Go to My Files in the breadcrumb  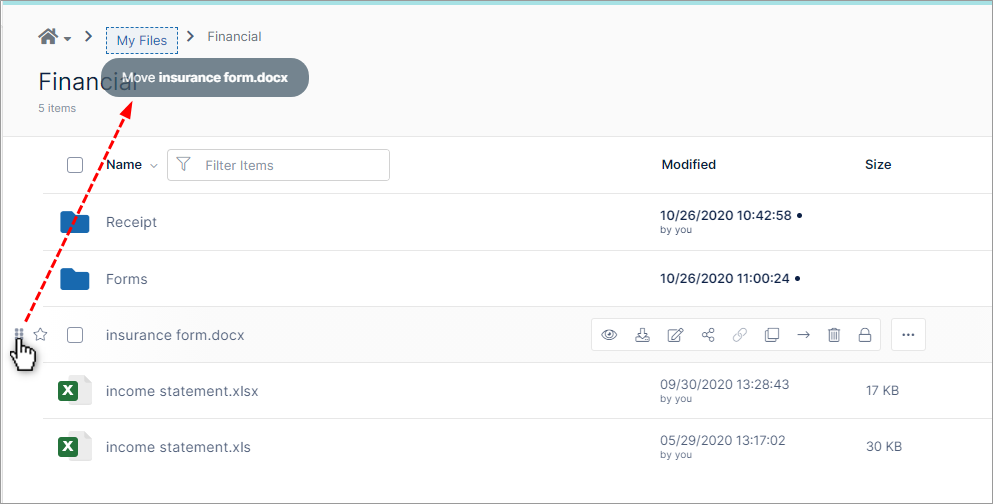coord(142,41)
